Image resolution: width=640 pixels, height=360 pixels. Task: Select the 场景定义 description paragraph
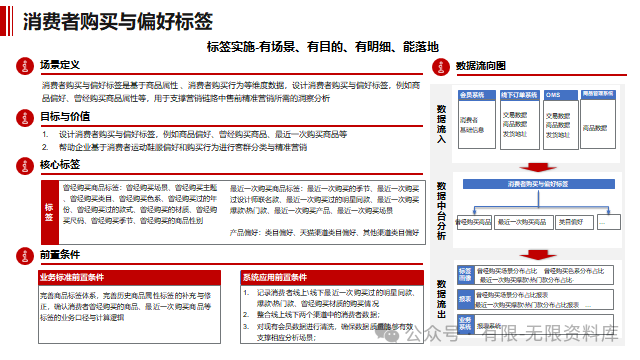(231, 92)
